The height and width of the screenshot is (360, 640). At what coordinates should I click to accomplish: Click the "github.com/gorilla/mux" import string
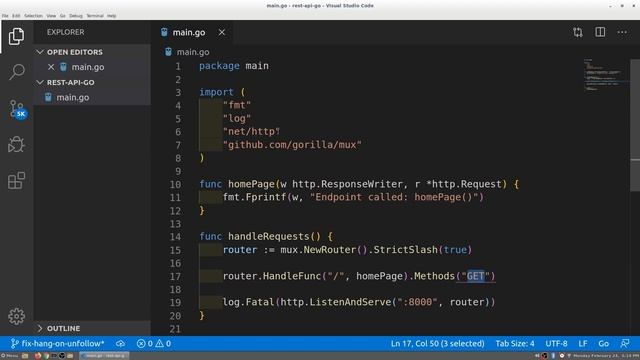(x=292, y=144)
